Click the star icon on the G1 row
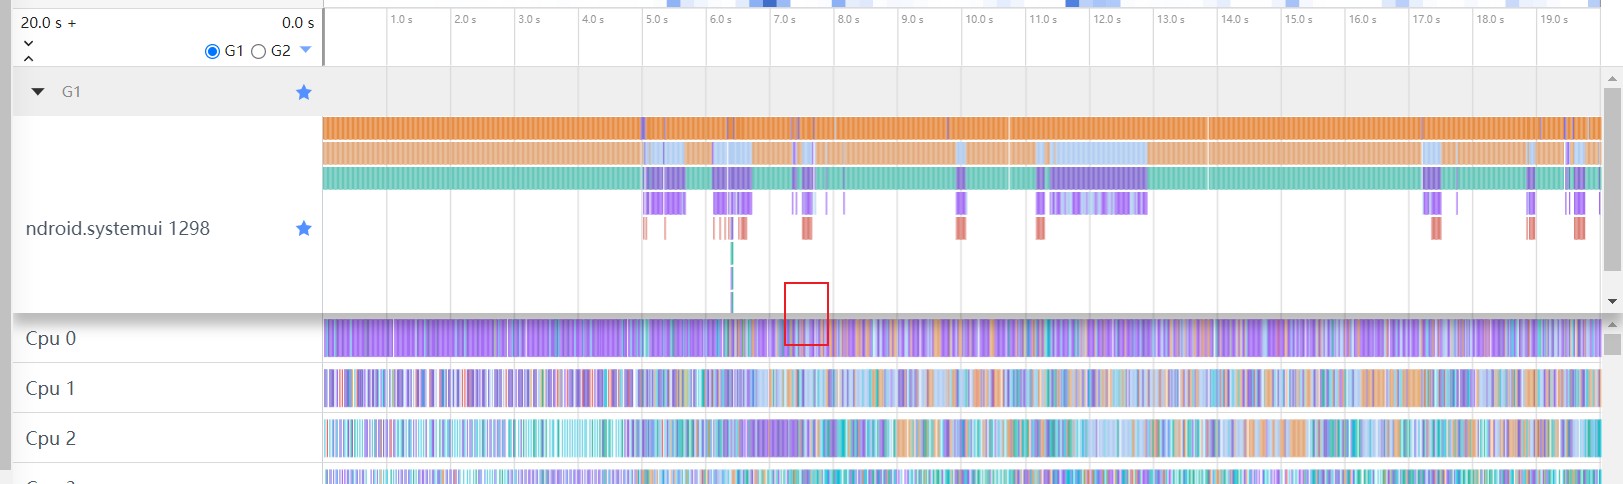 pyautogui.click(x=304, y=92)
